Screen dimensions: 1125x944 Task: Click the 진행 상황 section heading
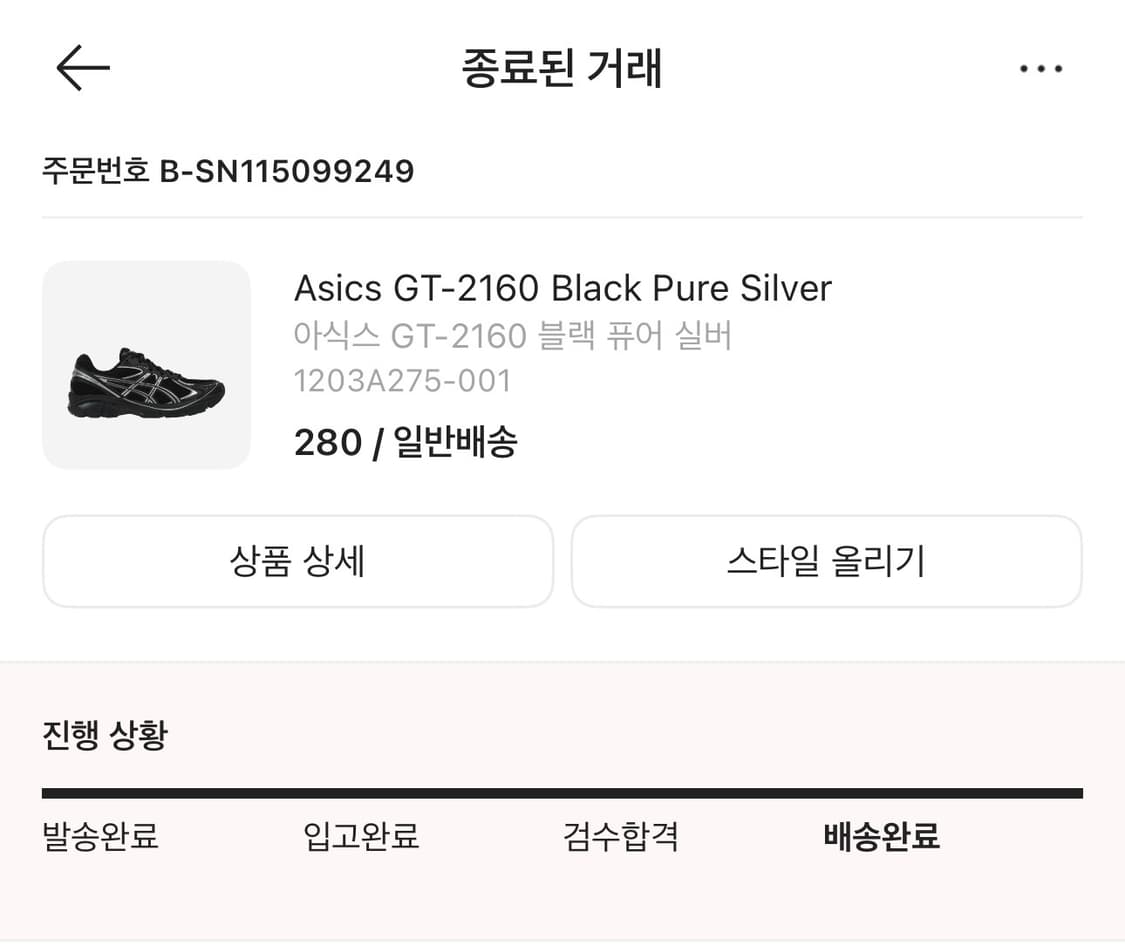106,734
